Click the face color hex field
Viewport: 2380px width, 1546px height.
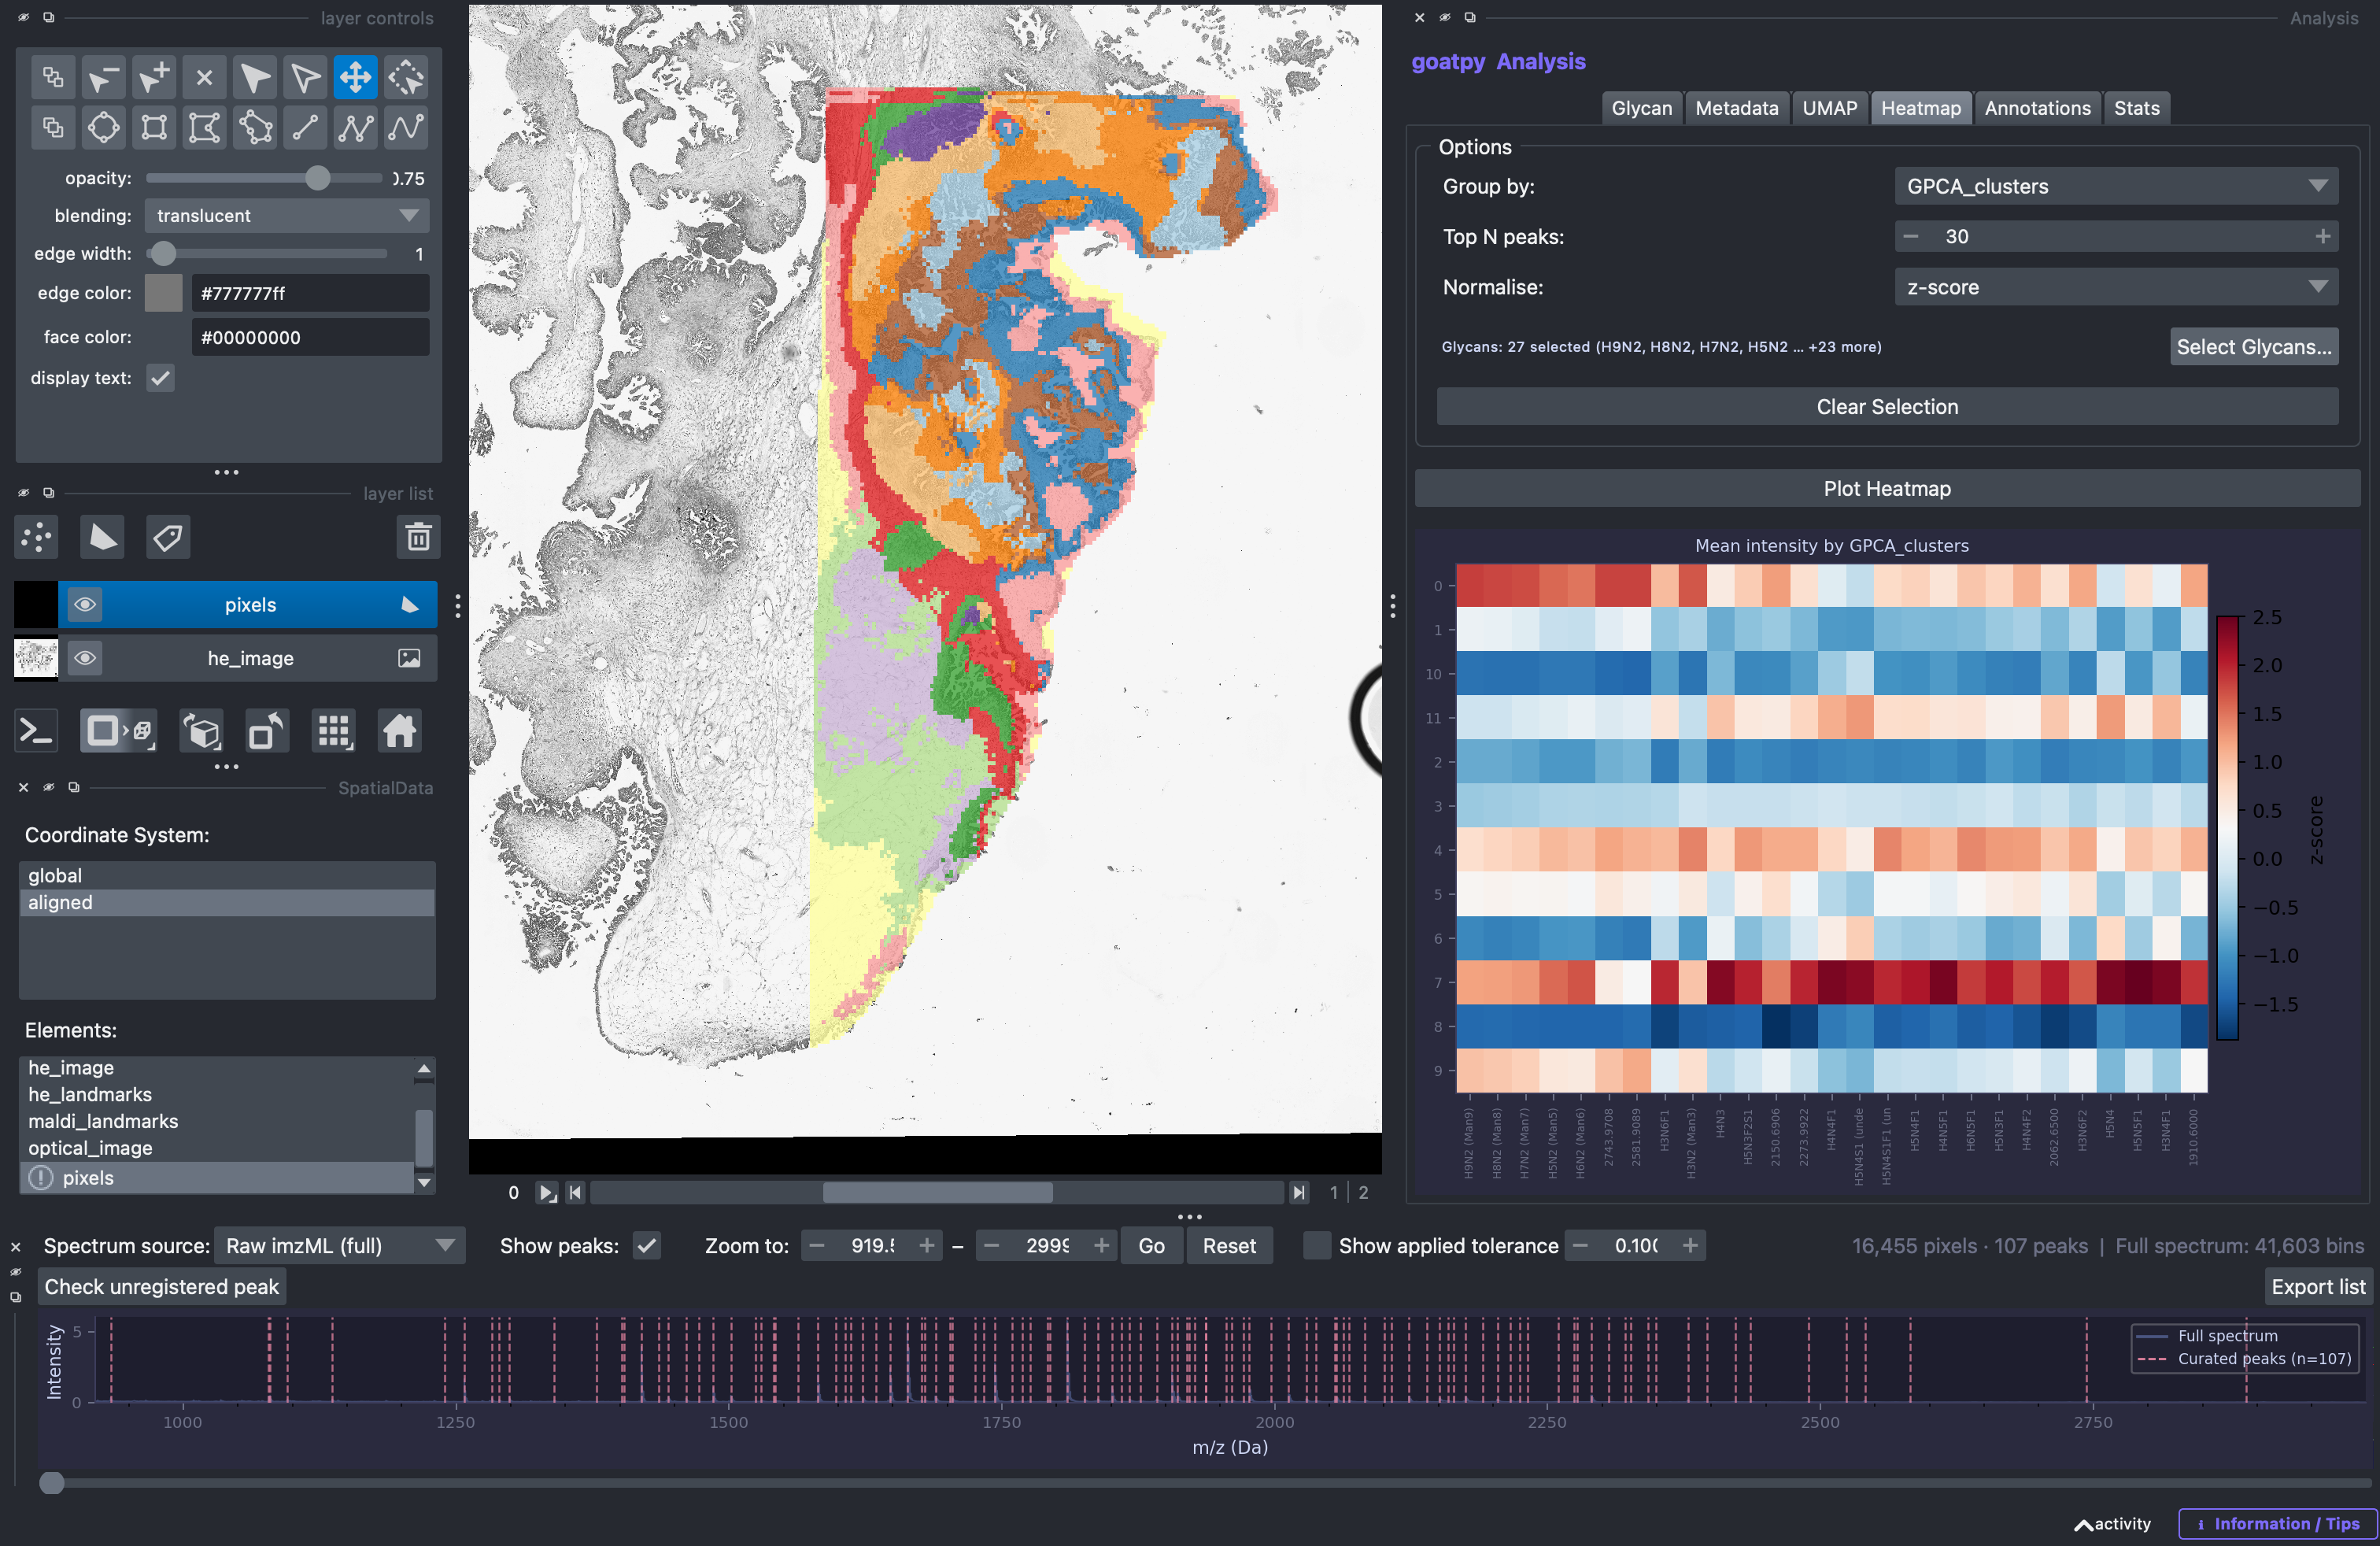tap(311, 337)
